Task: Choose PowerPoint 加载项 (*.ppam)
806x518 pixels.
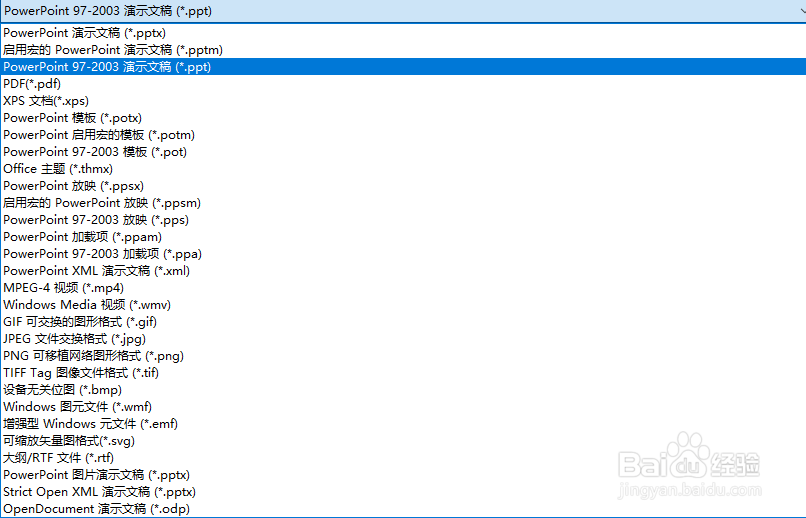Action: [x=403, y=236]
